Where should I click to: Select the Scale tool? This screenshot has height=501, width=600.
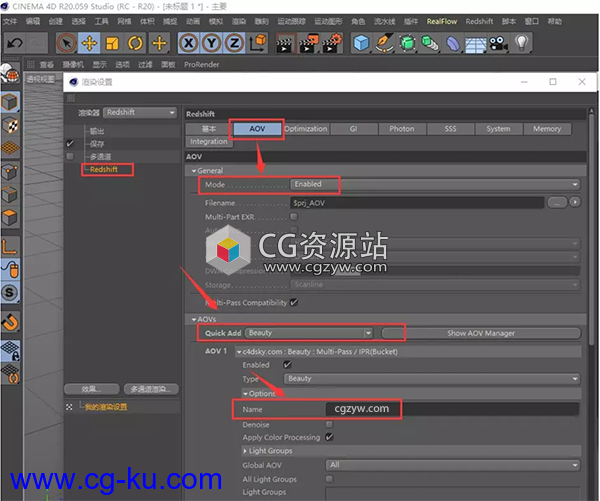click(x=112, y=43)
